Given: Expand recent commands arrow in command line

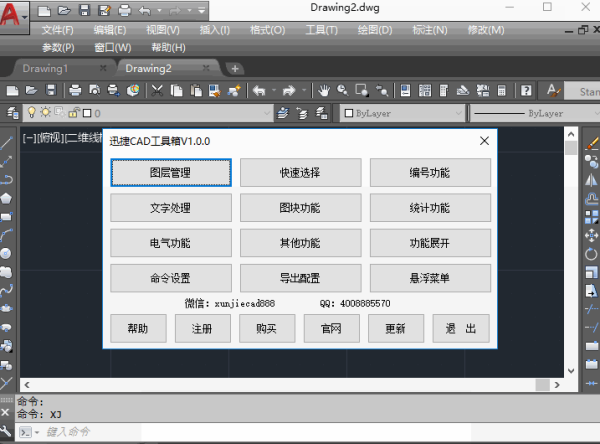Looking at the screenshot, I should (37, 433).
